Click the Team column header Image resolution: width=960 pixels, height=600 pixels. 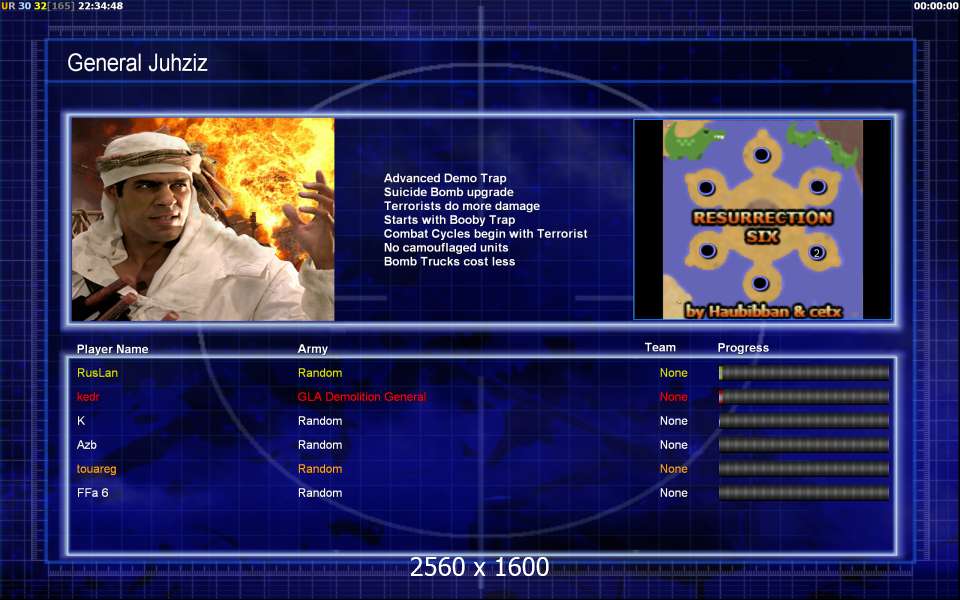click(x=660, y=347)
